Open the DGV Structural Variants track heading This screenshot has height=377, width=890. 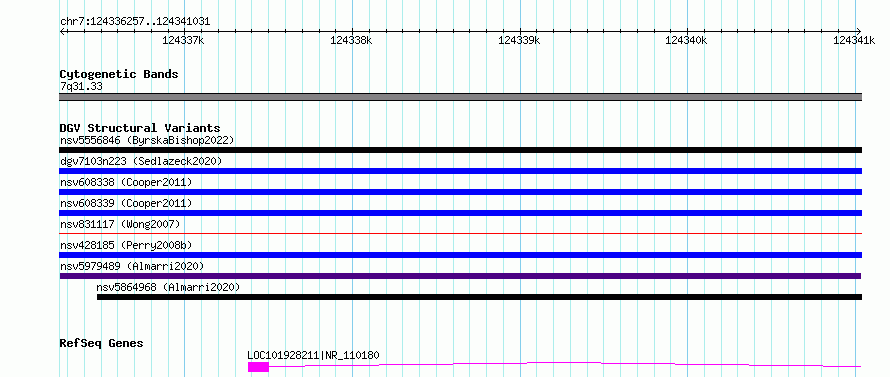click(140, 128)
